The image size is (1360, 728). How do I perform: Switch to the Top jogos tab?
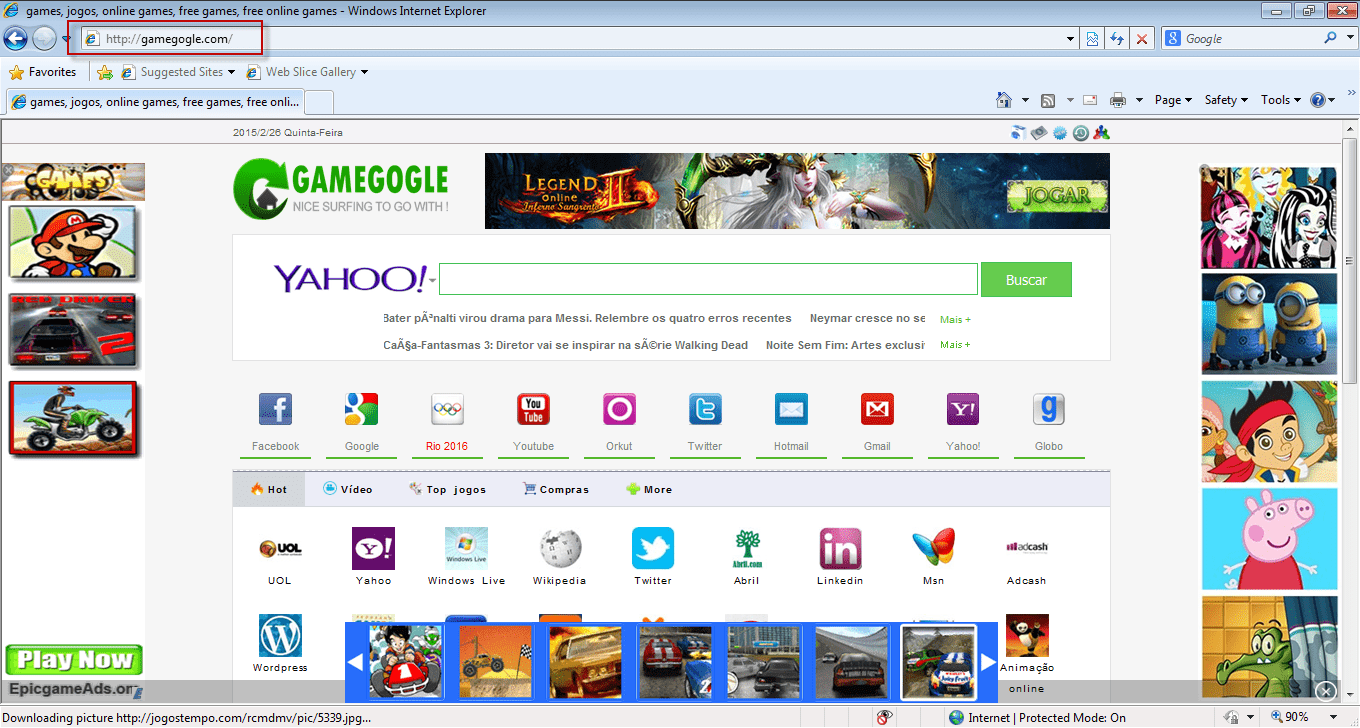(448, 489)
